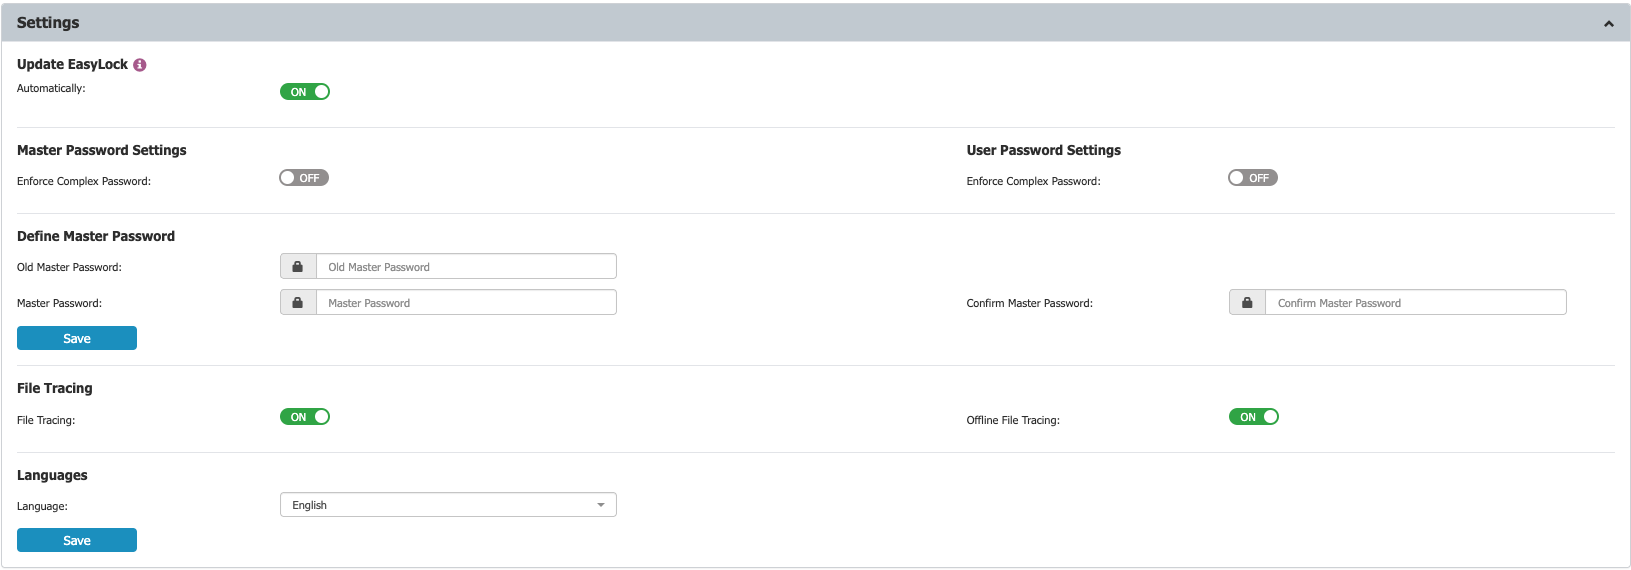Click the Update EasyLock heading
Screen dimensions: 1631x570
[72, 64]
